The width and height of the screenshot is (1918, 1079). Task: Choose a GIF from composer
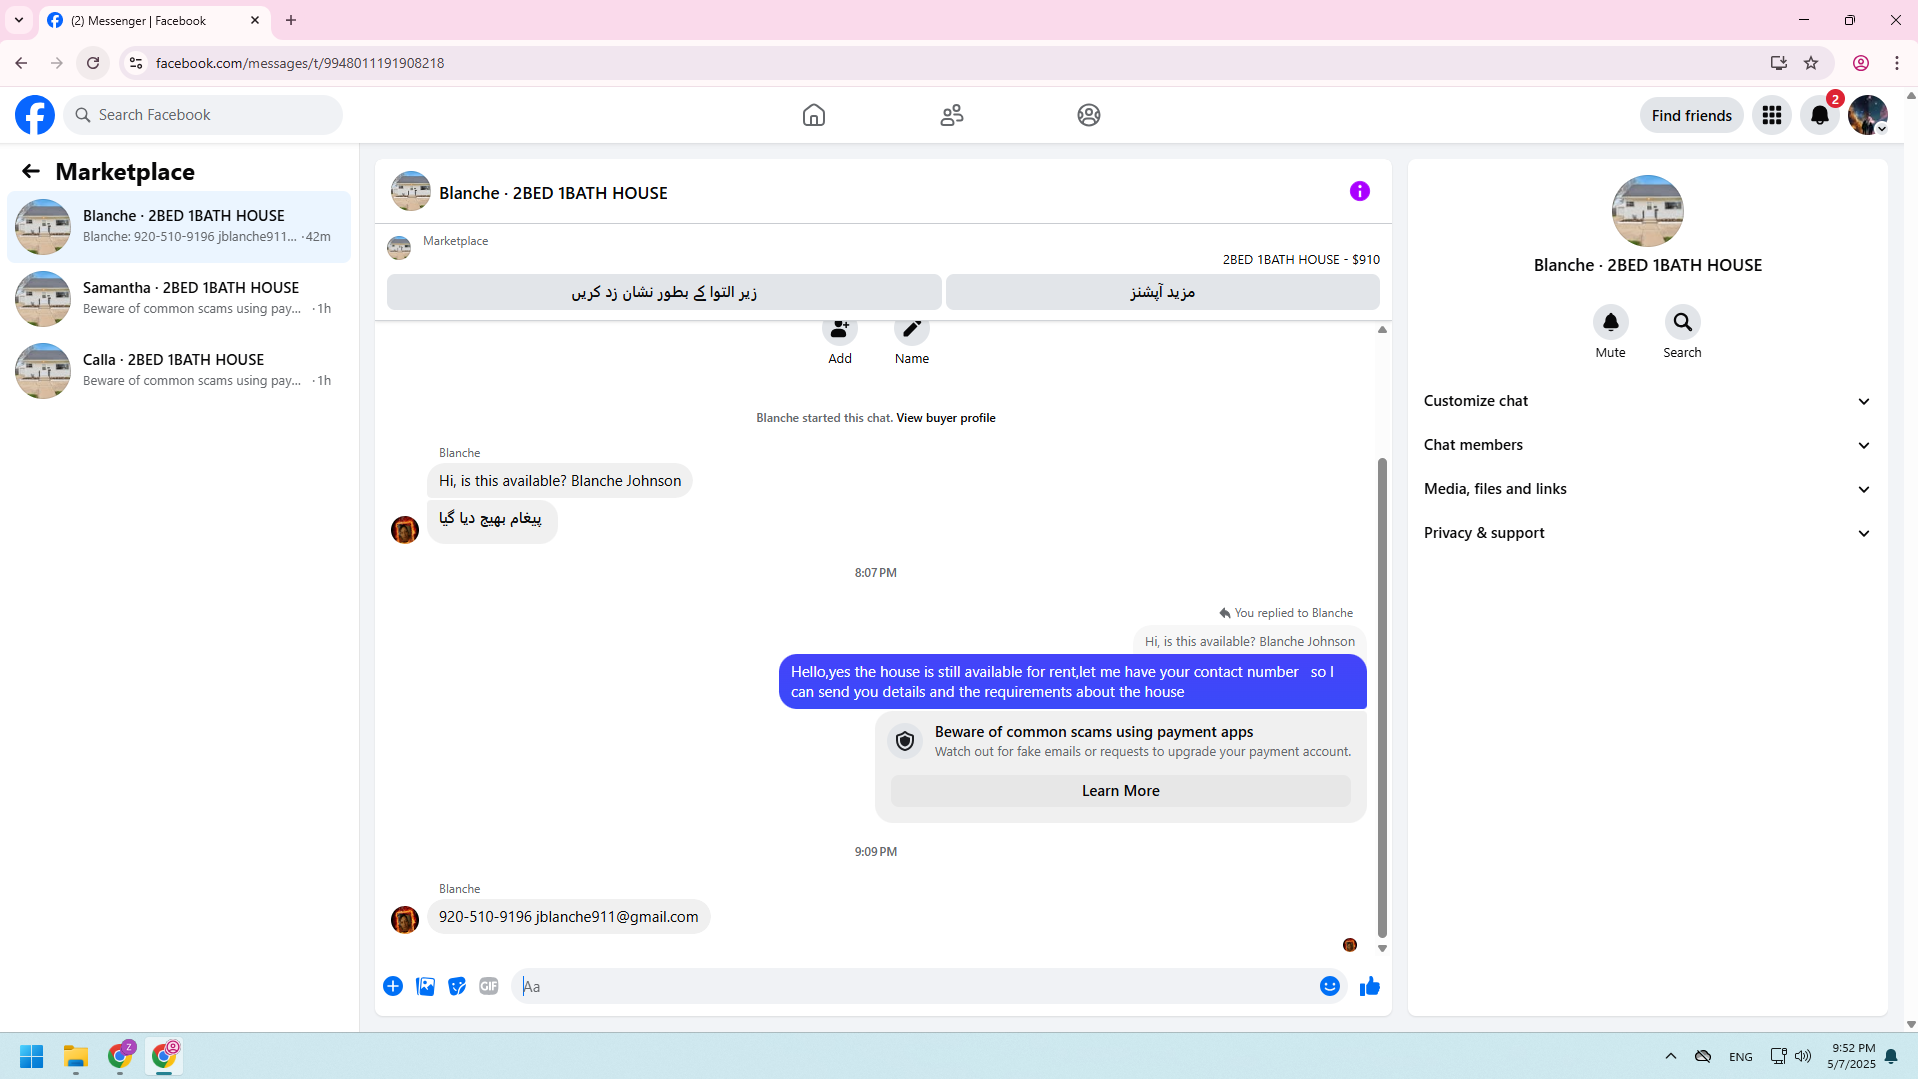(489, 986)
